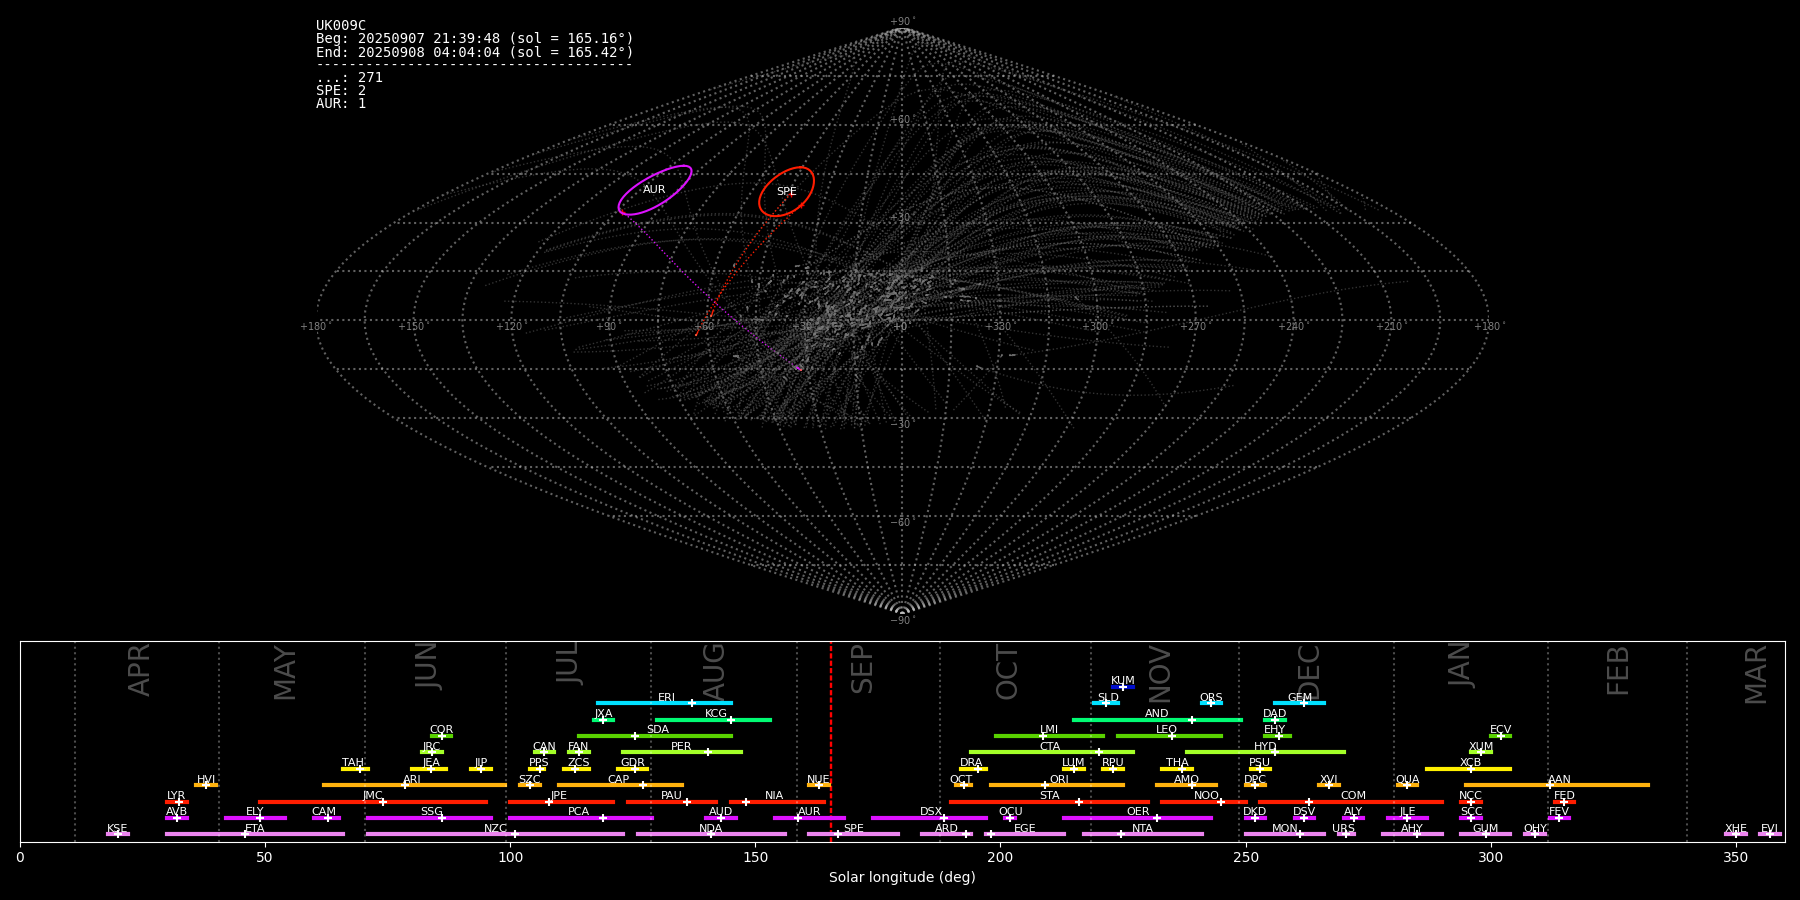This screenshot has height=900, width=1800.
Task: Click the 'AUR: 1' count in header
Action: pos(341,104)
